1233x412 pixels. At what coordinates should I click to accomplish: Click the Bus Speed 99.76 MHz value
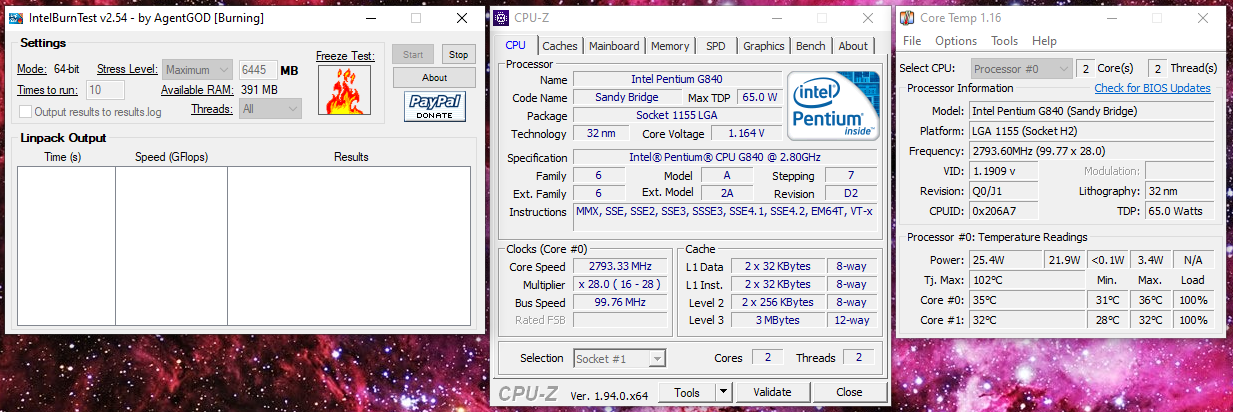click(621, 303)
